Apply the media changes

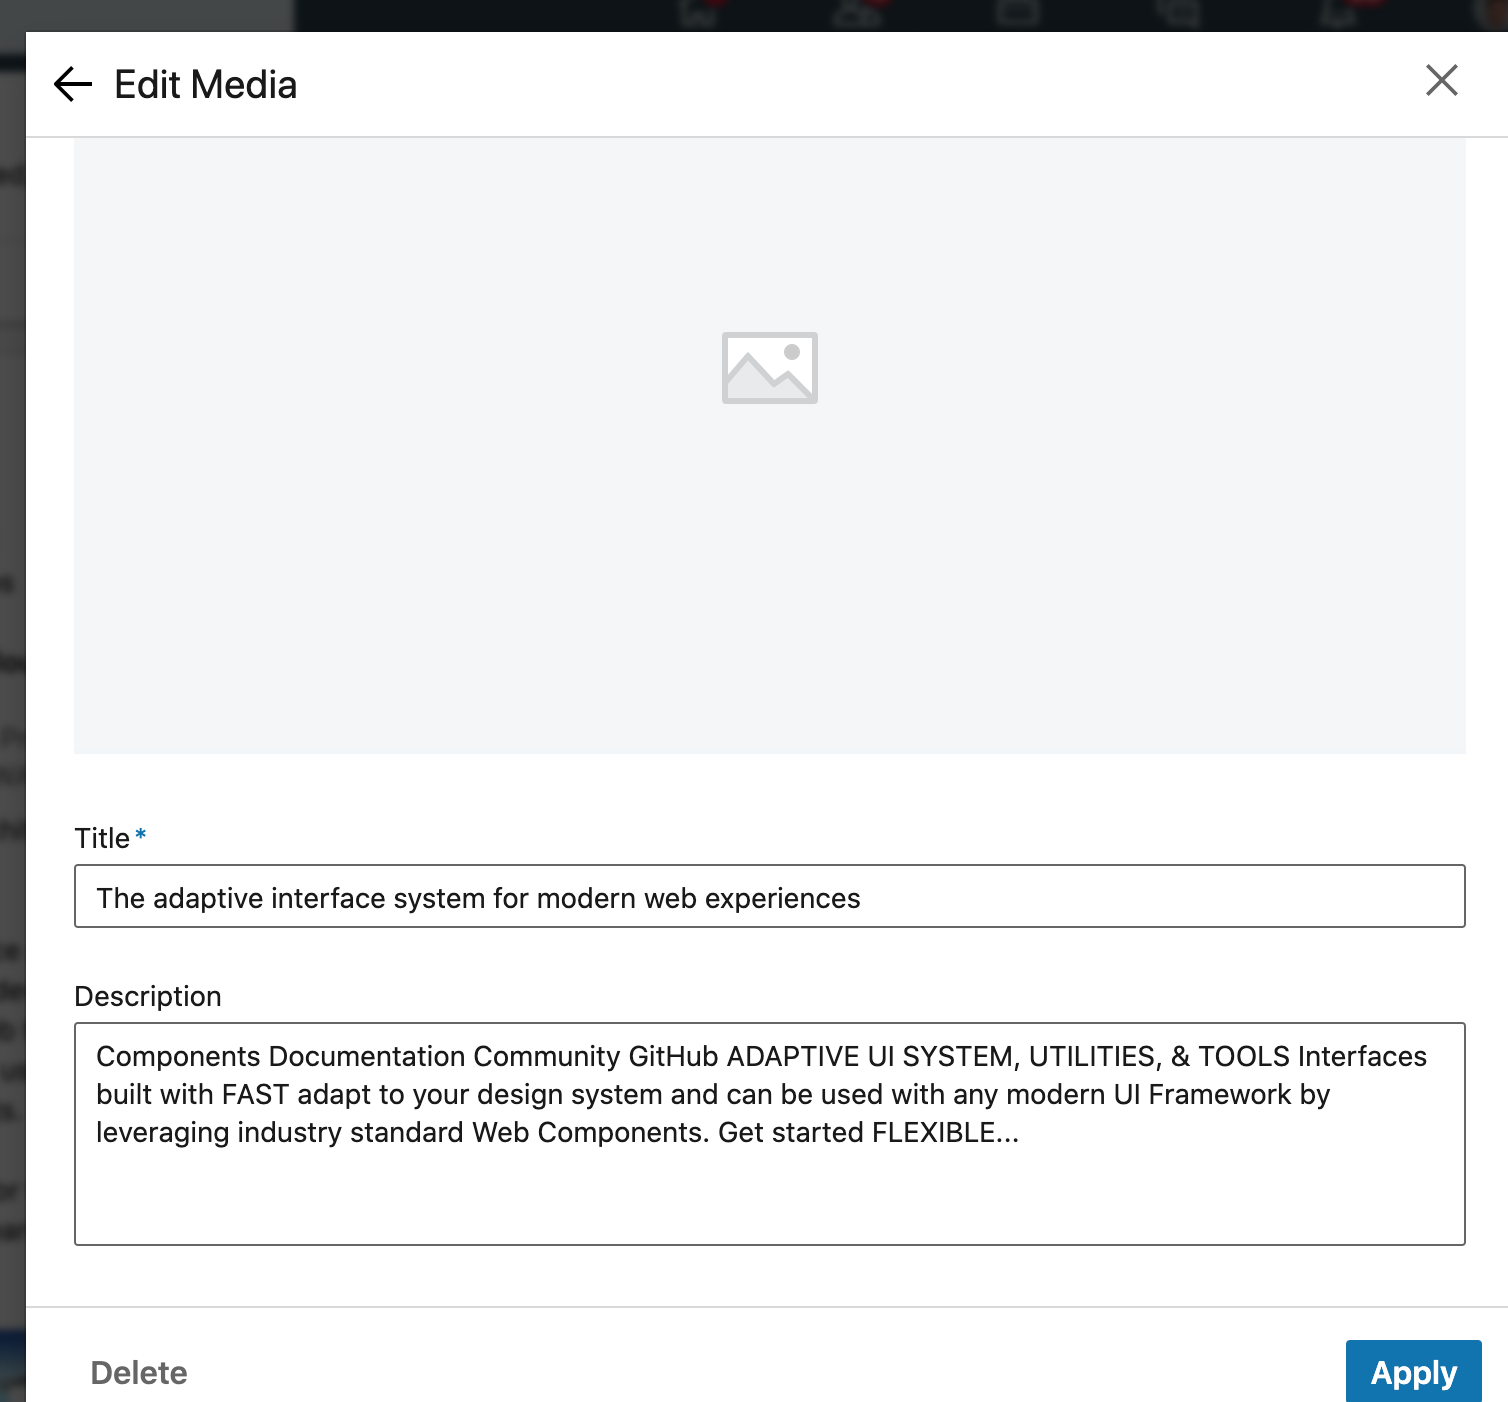click(x=1412, y=1372)
